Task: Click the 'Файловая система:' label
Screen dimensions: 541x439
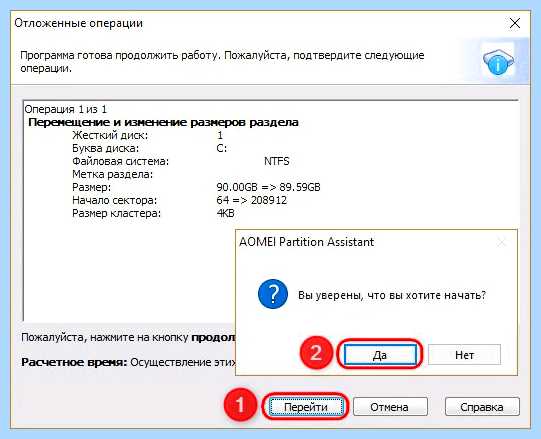Action: pos(120,161)
